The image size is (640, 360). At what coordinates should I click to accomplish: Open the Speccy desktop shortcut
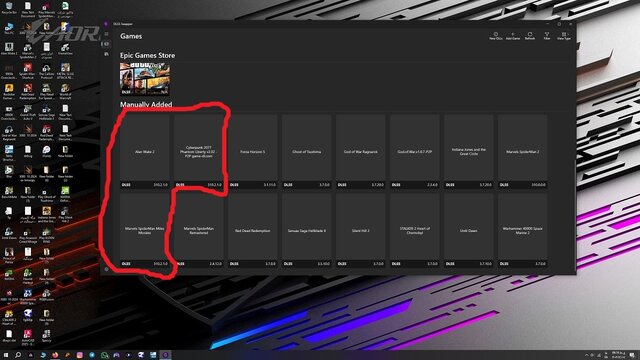click(46, 336)
